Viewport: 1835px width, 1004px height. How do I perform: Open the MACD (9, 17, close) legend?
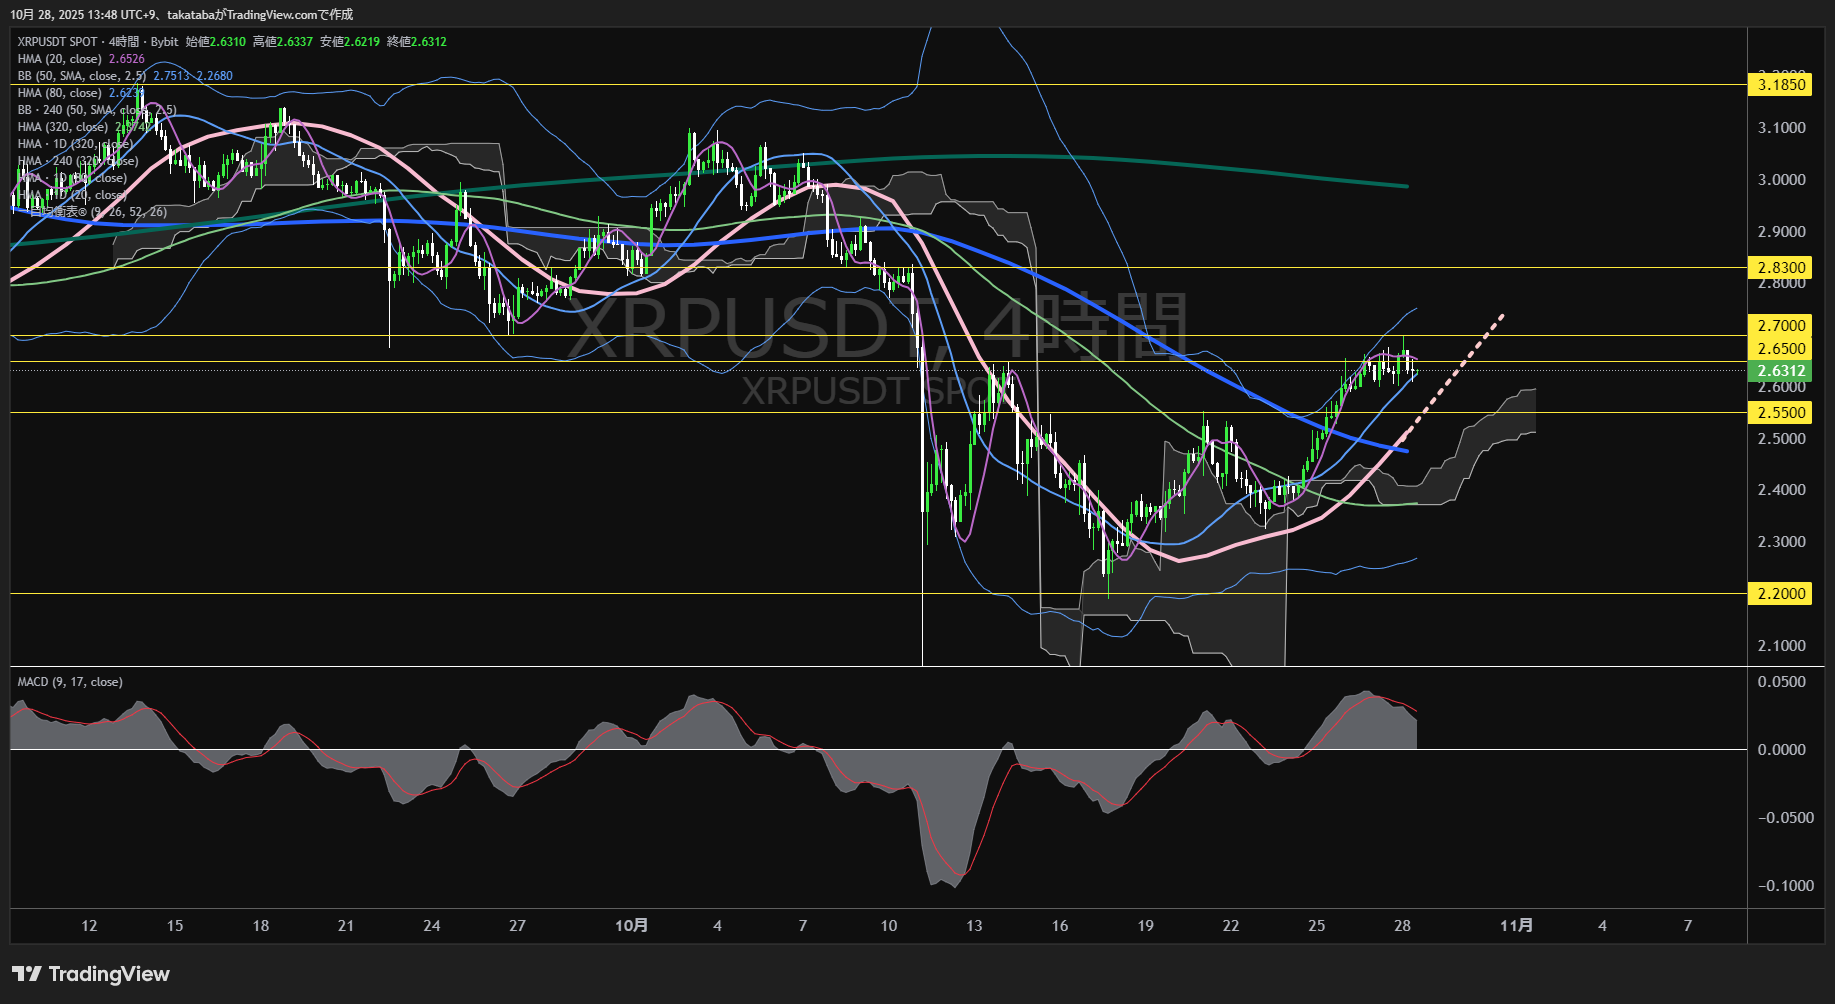[70, 682]
